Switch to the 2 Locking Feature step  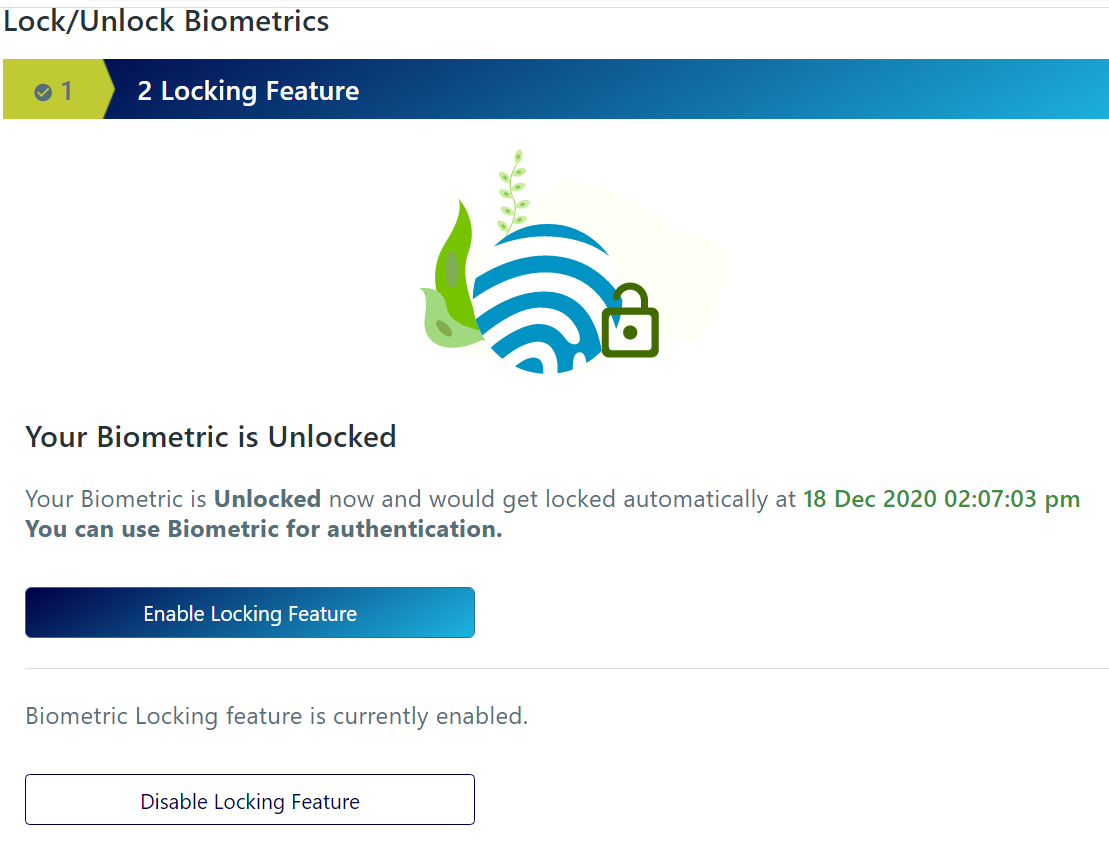(247, 90)
